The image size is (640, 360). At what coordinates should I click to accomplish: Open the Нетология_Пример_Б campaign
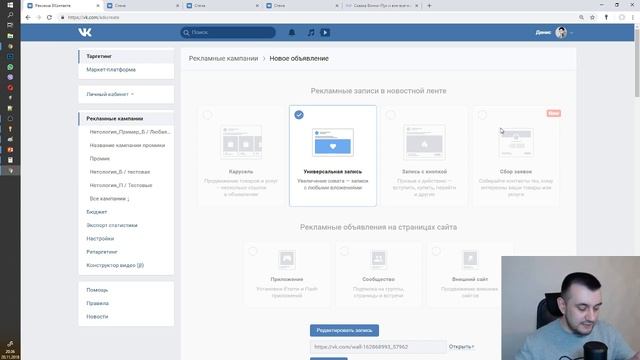(x=130, y=132)
